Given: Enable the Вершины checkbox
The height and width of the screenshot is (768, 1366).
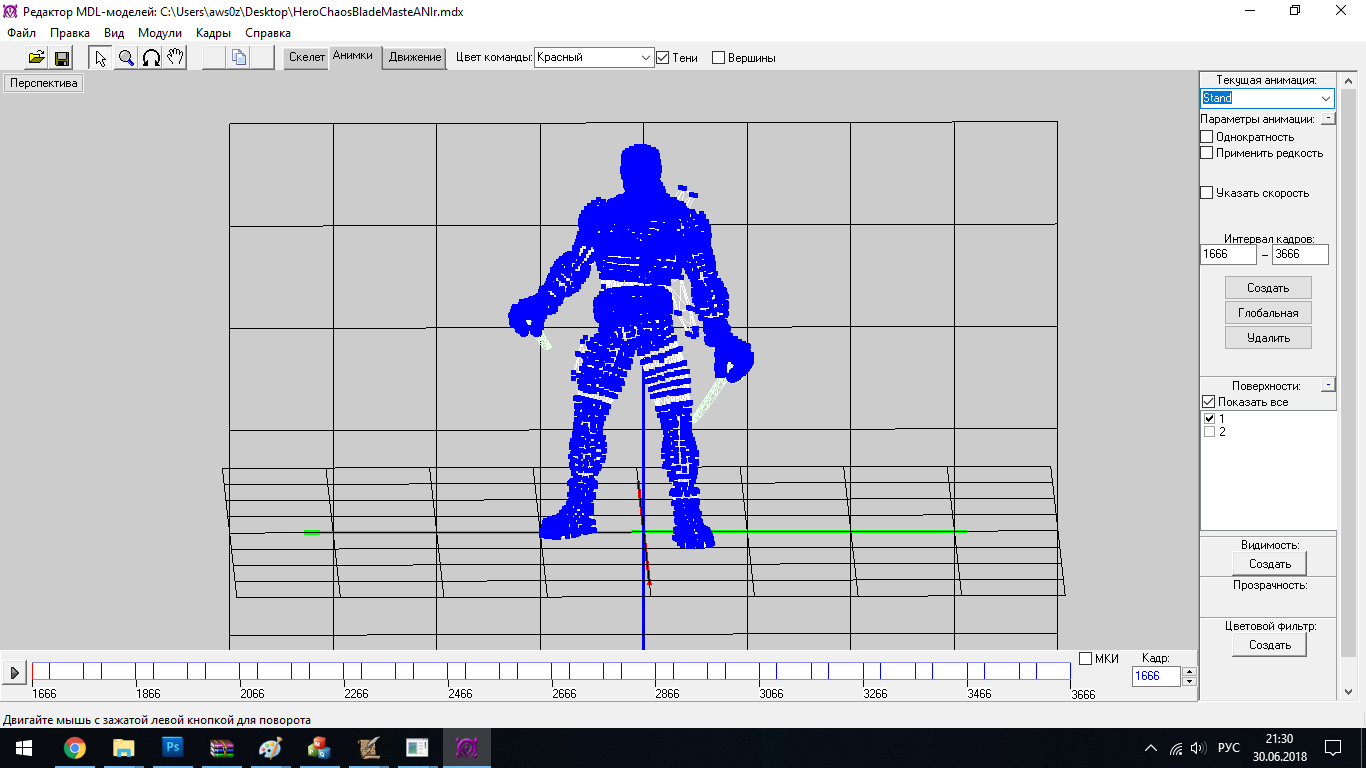Looking at the screenshot, I should point(718,58).
